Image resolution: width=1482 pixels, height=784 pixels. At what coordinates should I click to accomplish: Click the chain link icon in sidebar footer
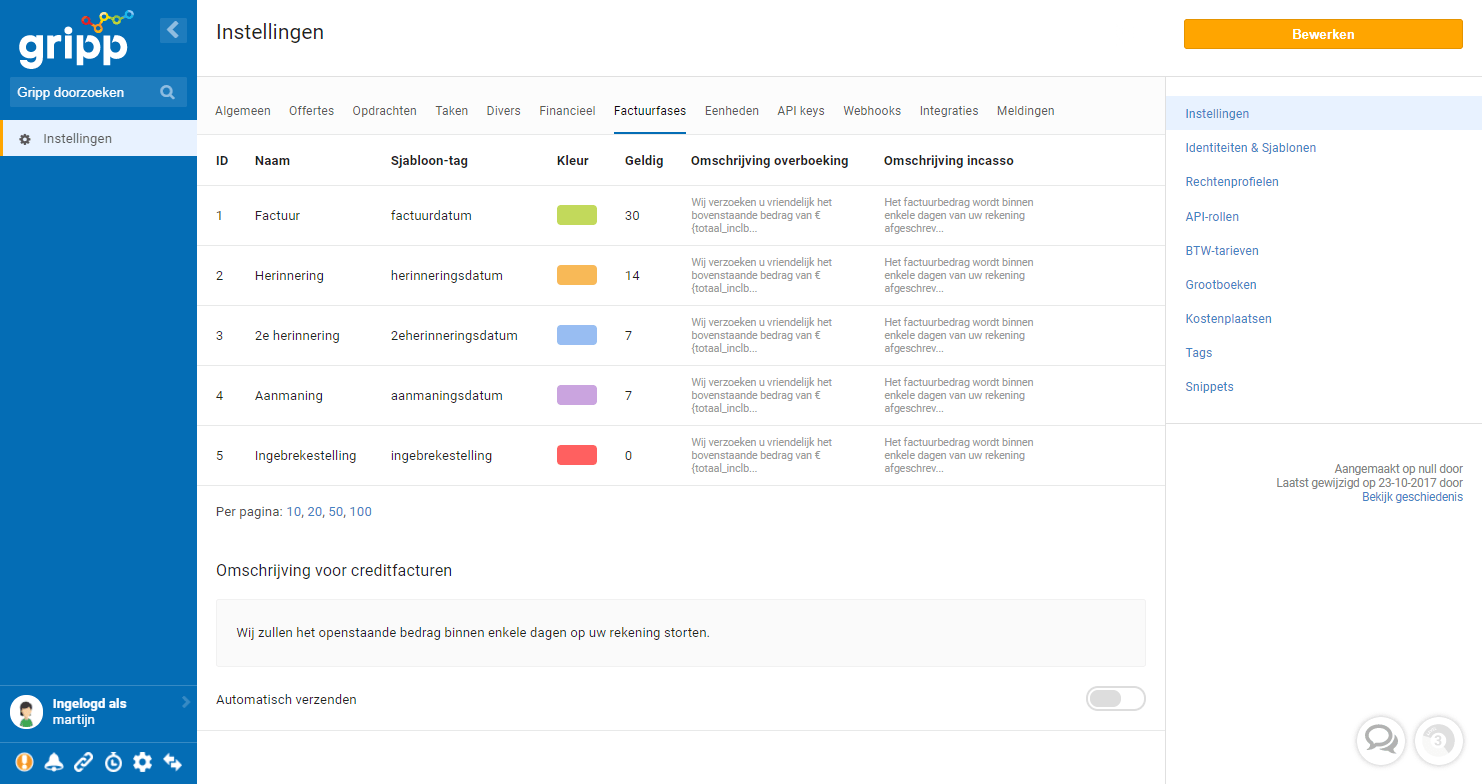click(x=84, y=762)
